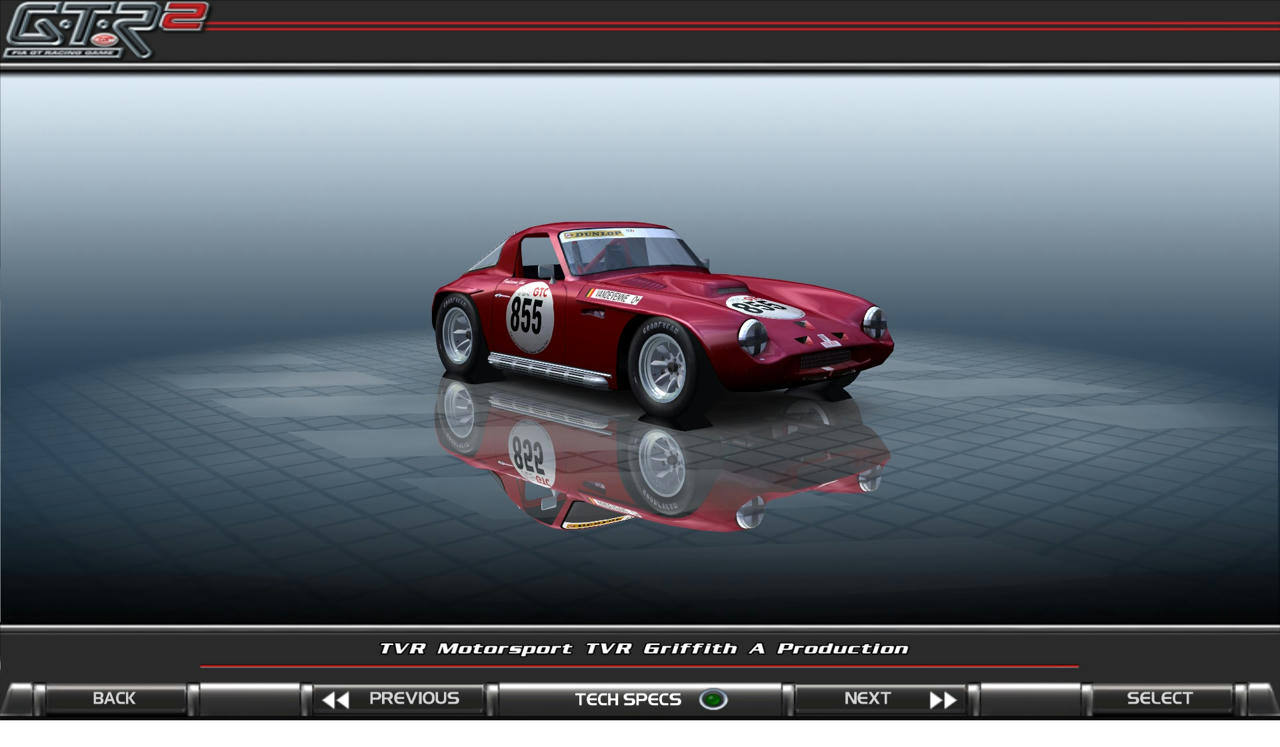Open TECH SPECS panel

(x=640, y=699)
